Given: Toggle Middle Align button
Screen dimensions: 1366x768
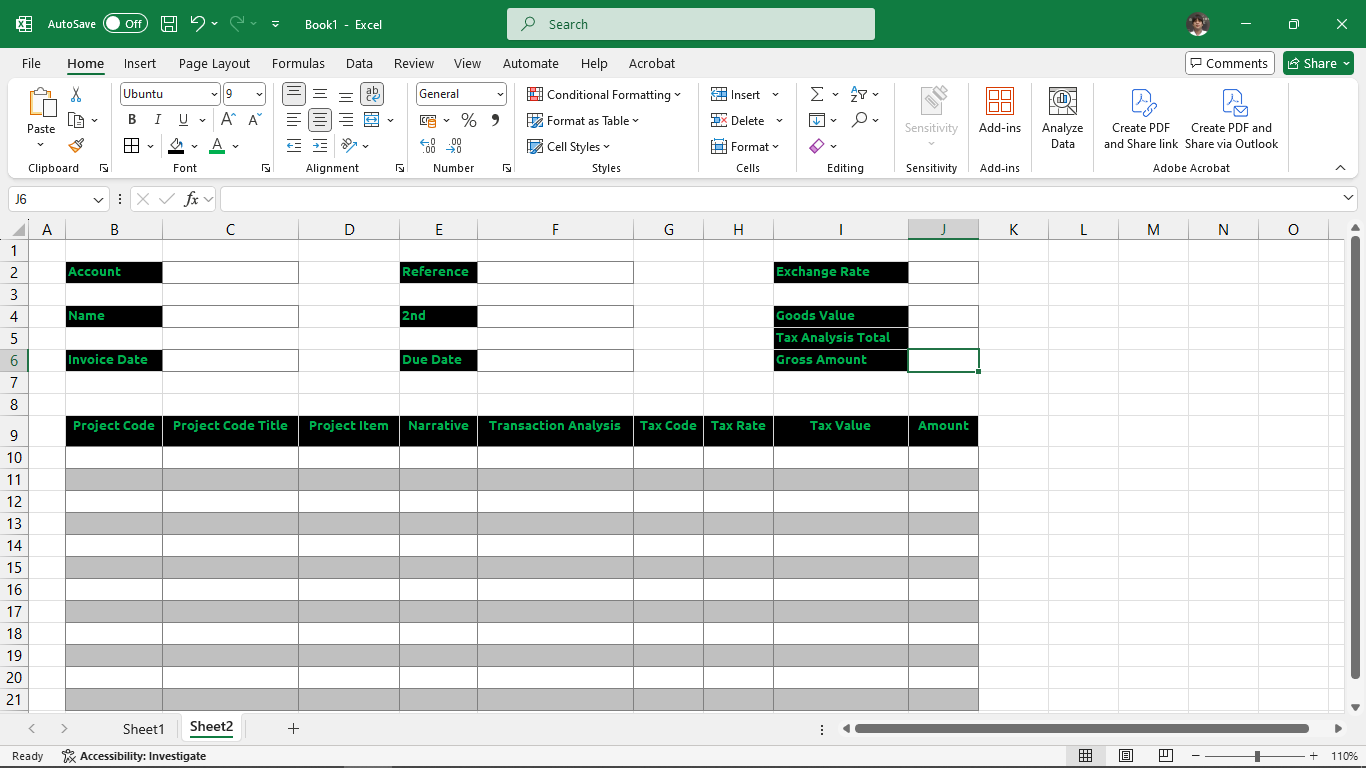Looking at the screenshot, I should [320, 94].
